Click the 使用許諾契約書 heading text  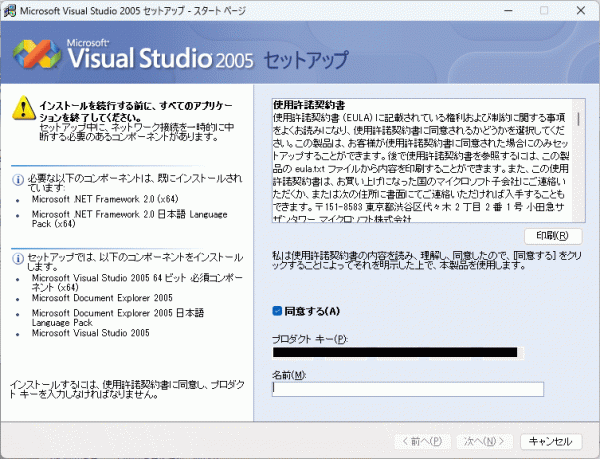tap(309, 104)
